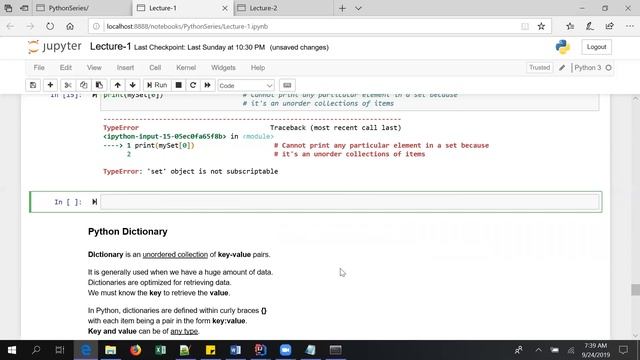Screen dimensions: 640x360
Task: Run empty cell with side run icon
Action: [94, 202]
